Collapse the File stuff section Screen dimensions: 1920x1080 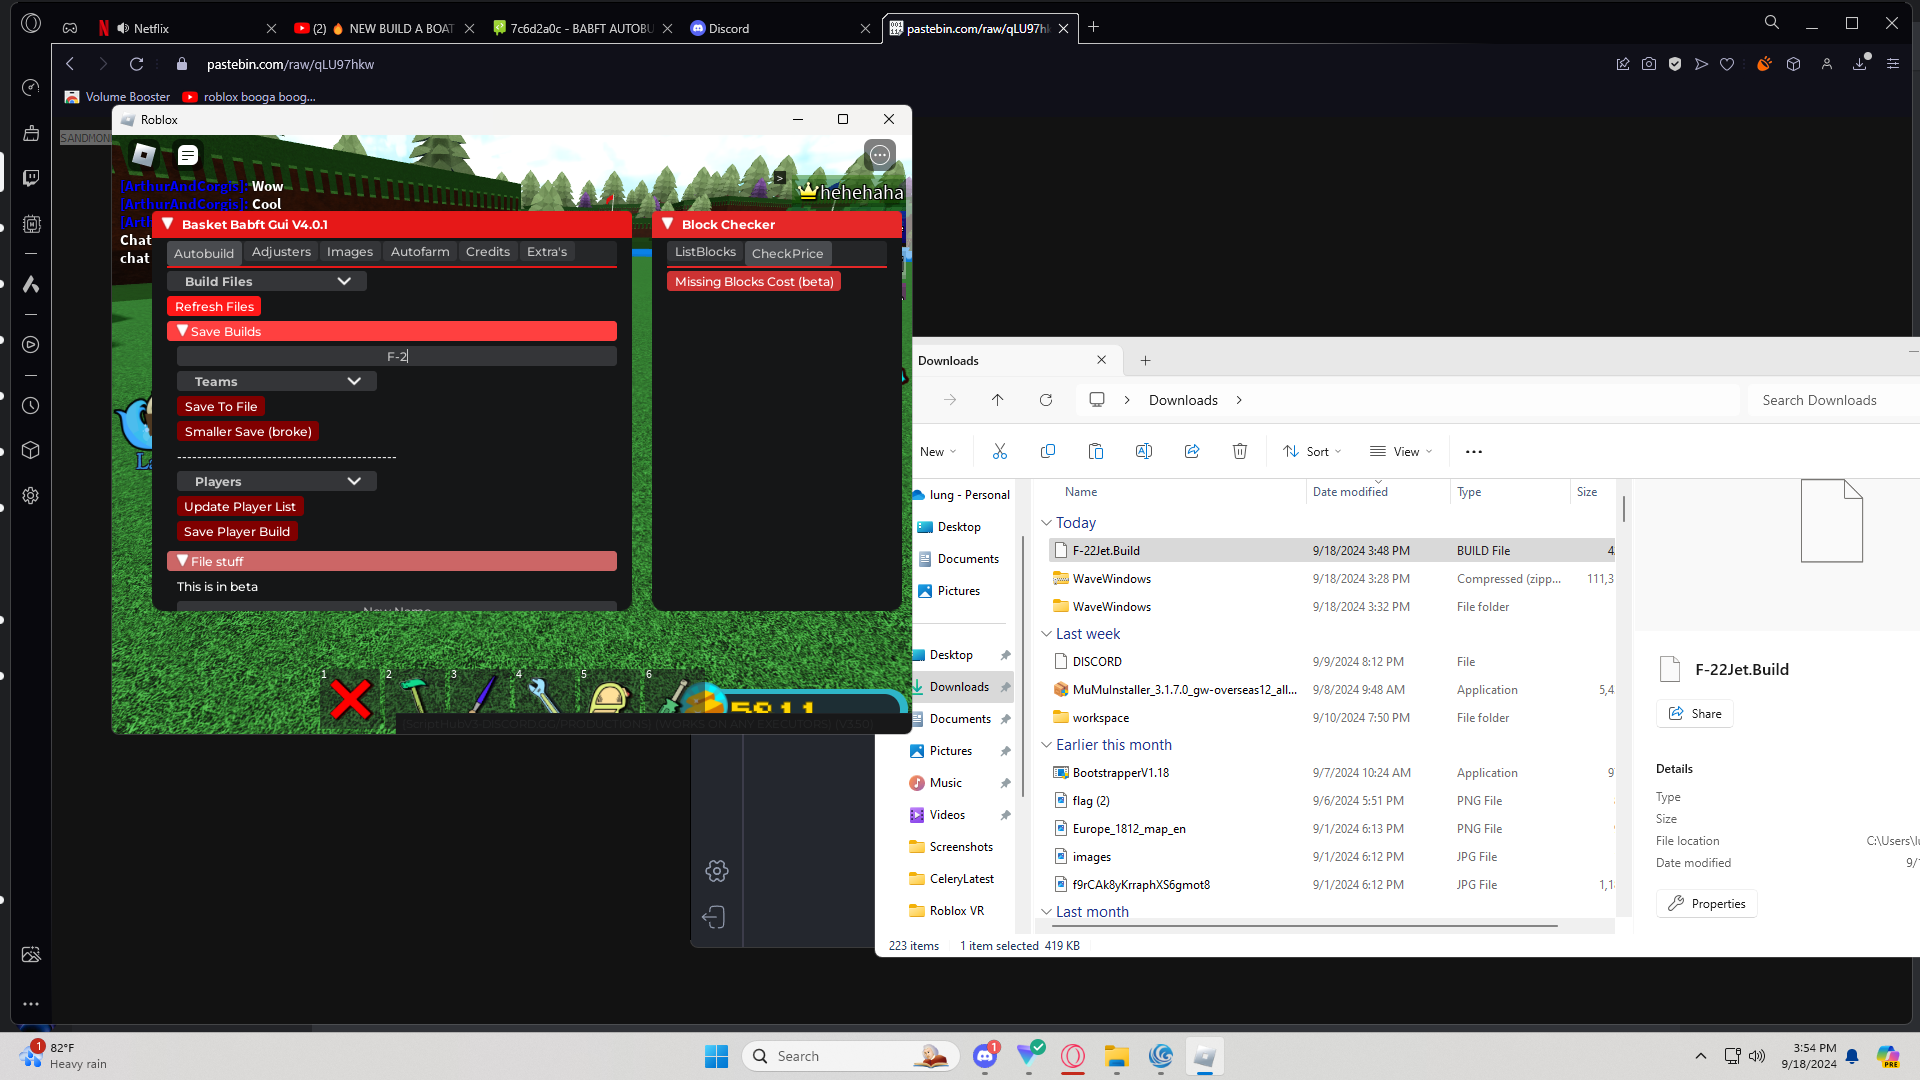pos(183,561)
